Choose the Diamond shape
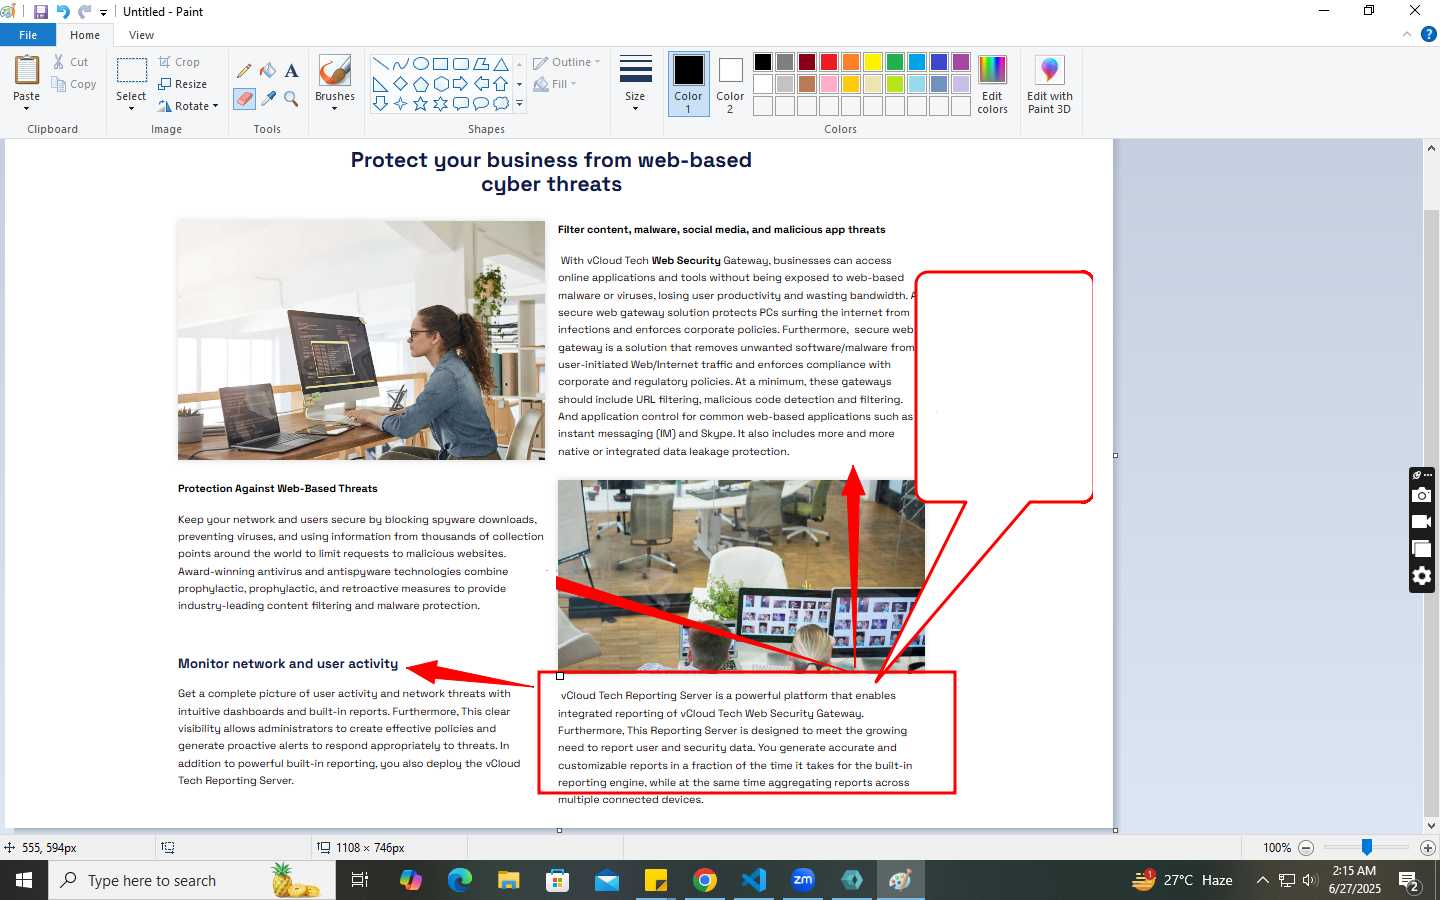This screenshot has width=1440, height=900. pyautogui.click(x=401, y=84)
